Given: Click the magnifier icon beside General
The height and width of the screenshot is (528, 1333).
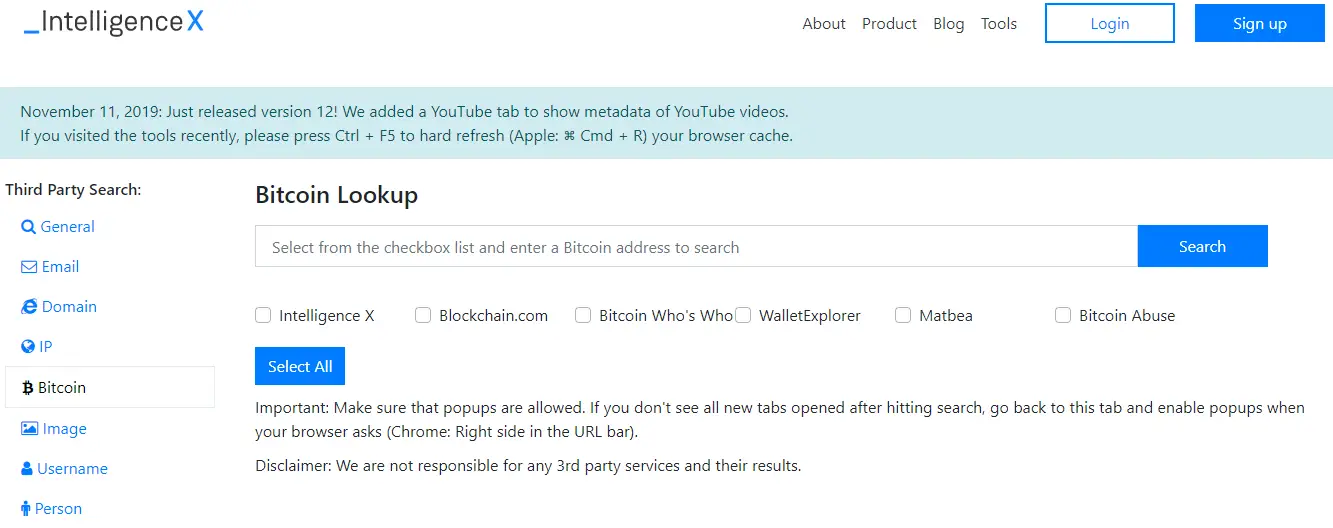Looking at the screenshot, I should 28,227.
